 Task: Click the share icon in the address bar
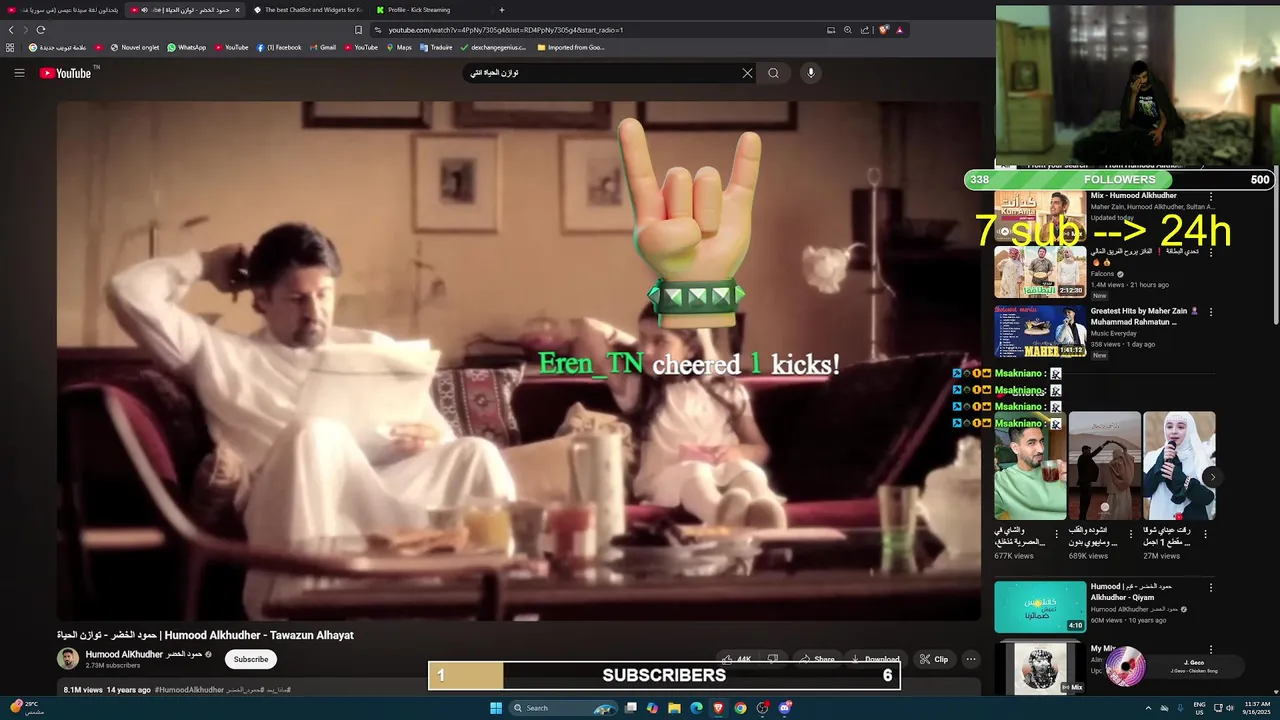[865, 30]
